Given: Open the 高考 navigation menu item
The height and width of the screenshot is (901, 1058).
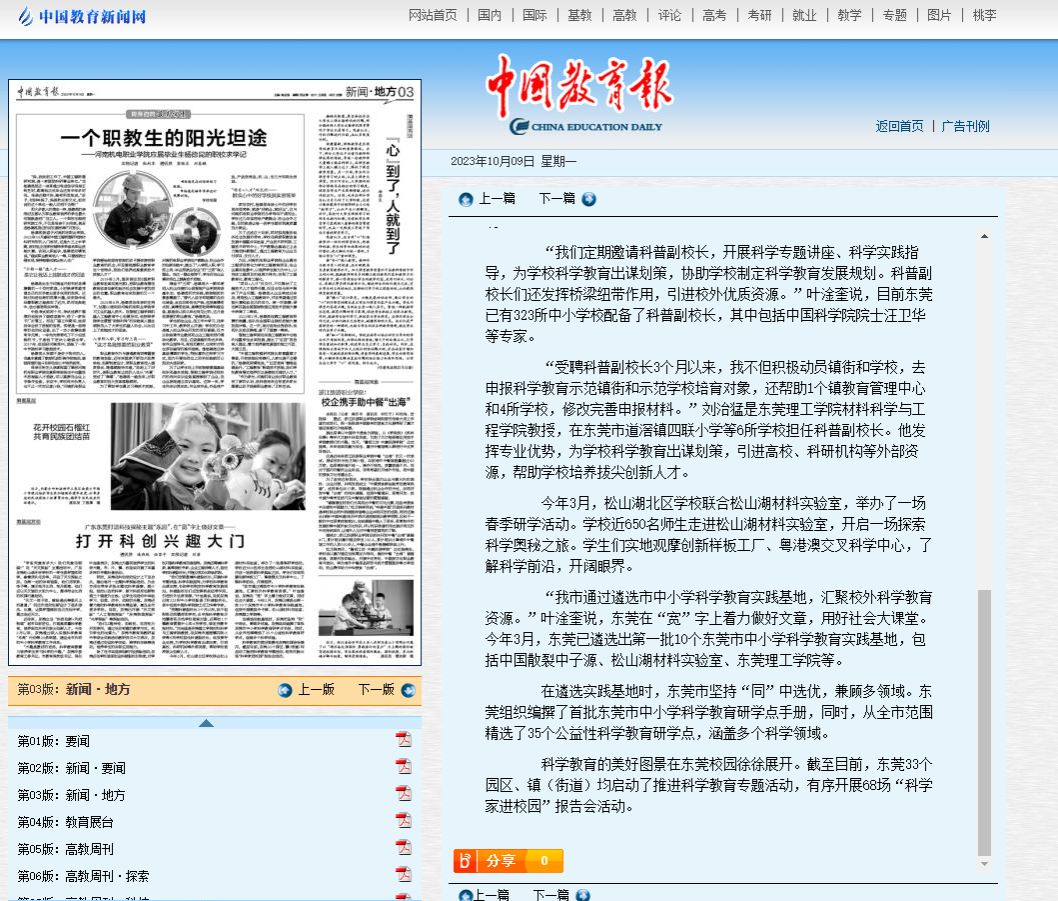Looking at the screenshot, I should (714, 15).
